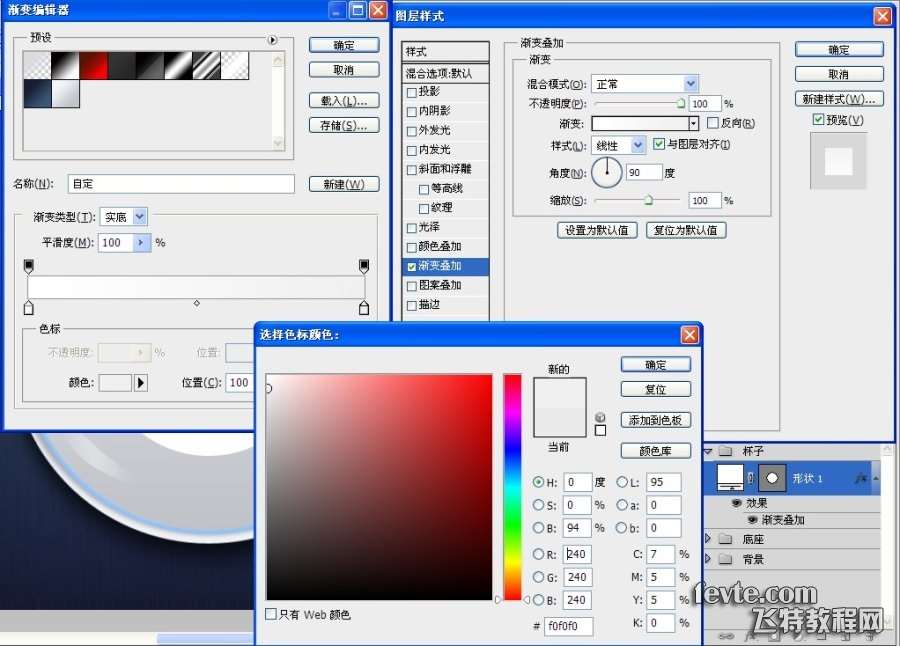900x646 pixels.
Task: Expand the 底座 layer group
Action: coord(708,539)
